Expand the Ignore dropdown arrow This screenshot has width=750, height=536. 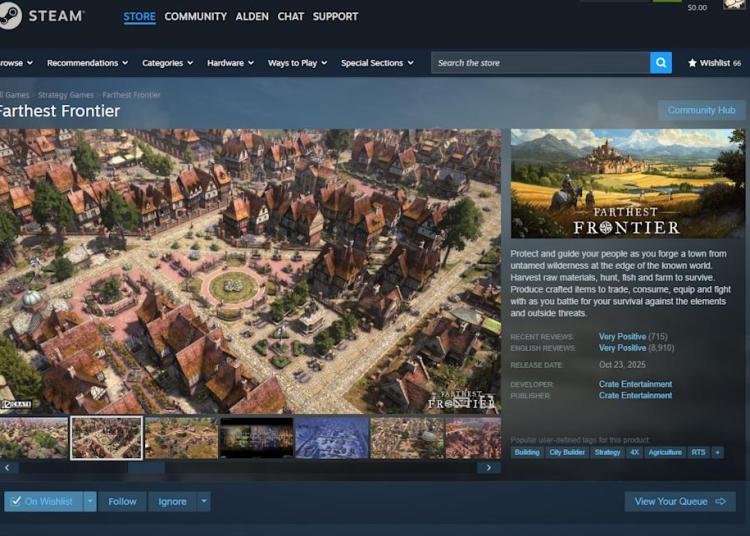204,501
